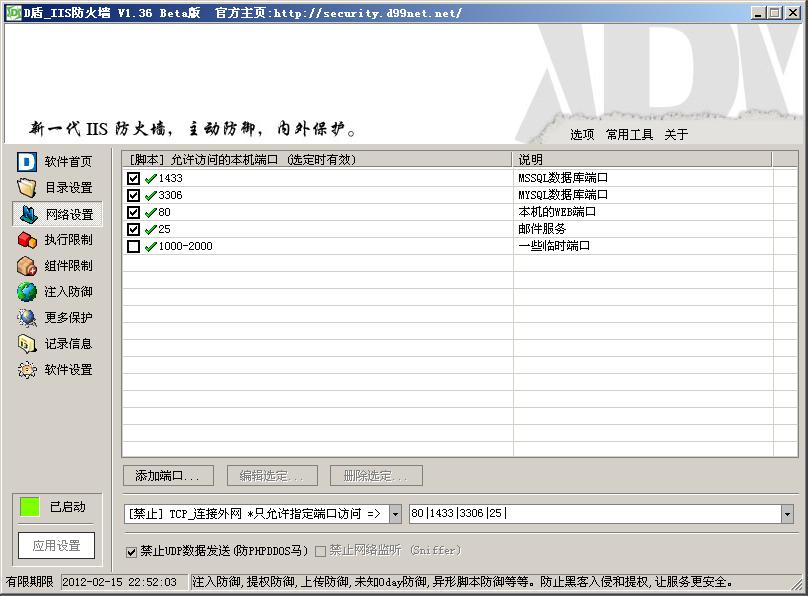Select the MYSQL数据库端口 description cell
808x596 pixels.
(563, 195)
